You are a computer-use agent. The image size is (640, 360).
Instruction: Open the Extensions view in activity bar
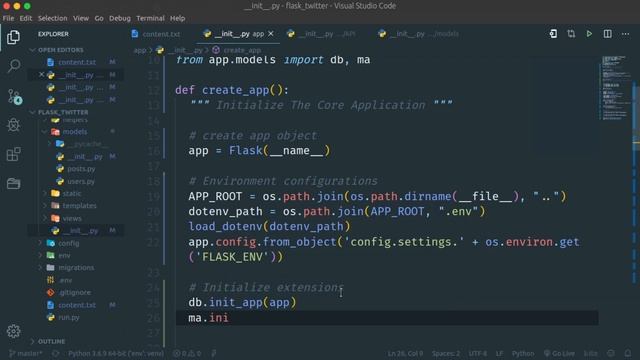click(13, 154)
